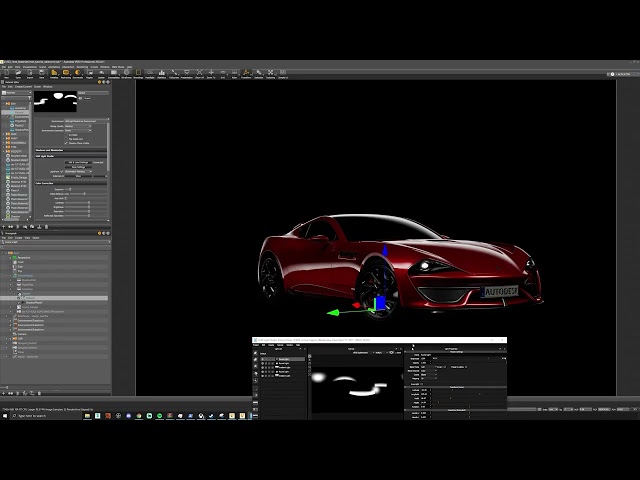Open the Scene menu in Material Editor
Viewport: 640px width, 480px height.
[x=37, y=87]
